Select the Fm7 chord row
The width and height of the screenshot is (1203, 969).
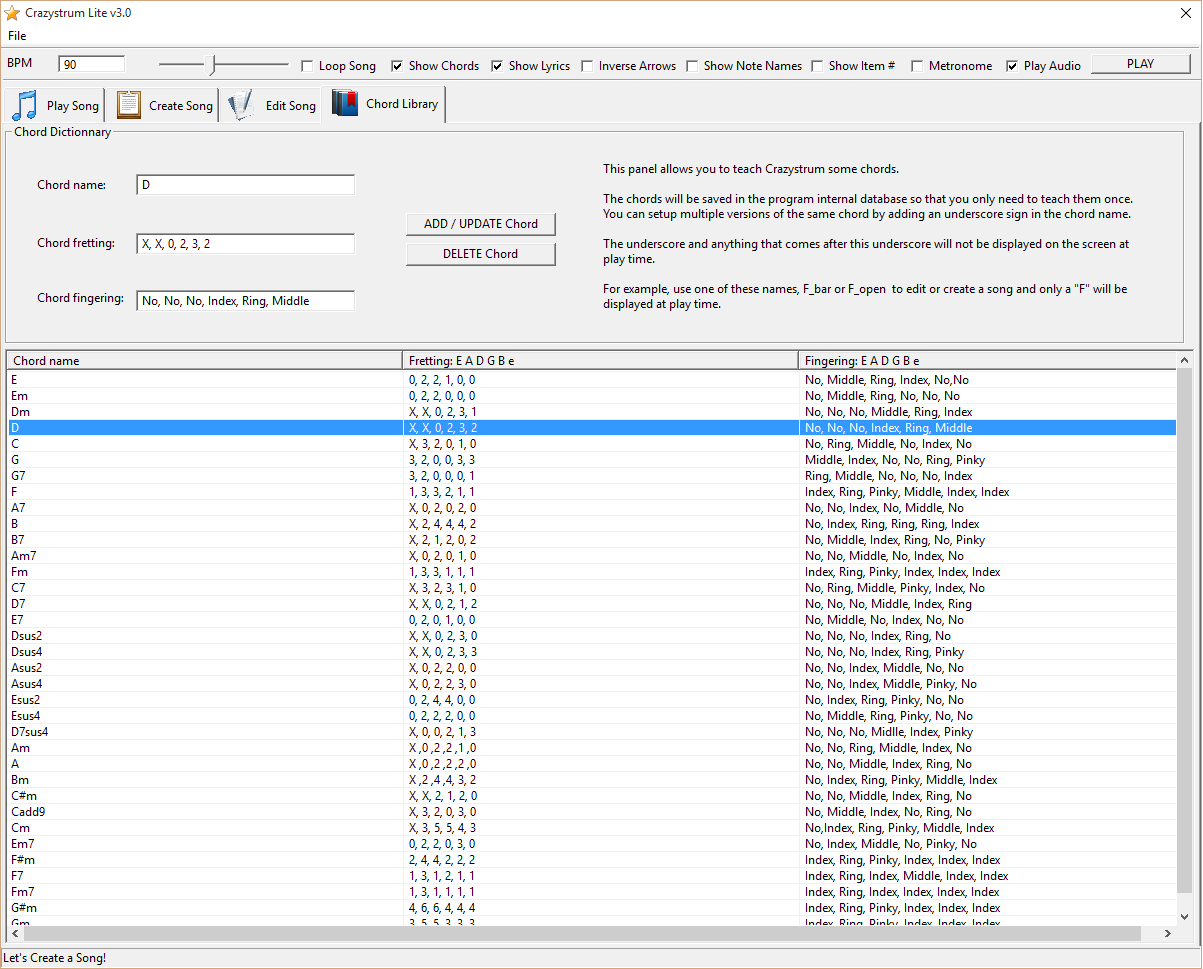coord(592,892)
